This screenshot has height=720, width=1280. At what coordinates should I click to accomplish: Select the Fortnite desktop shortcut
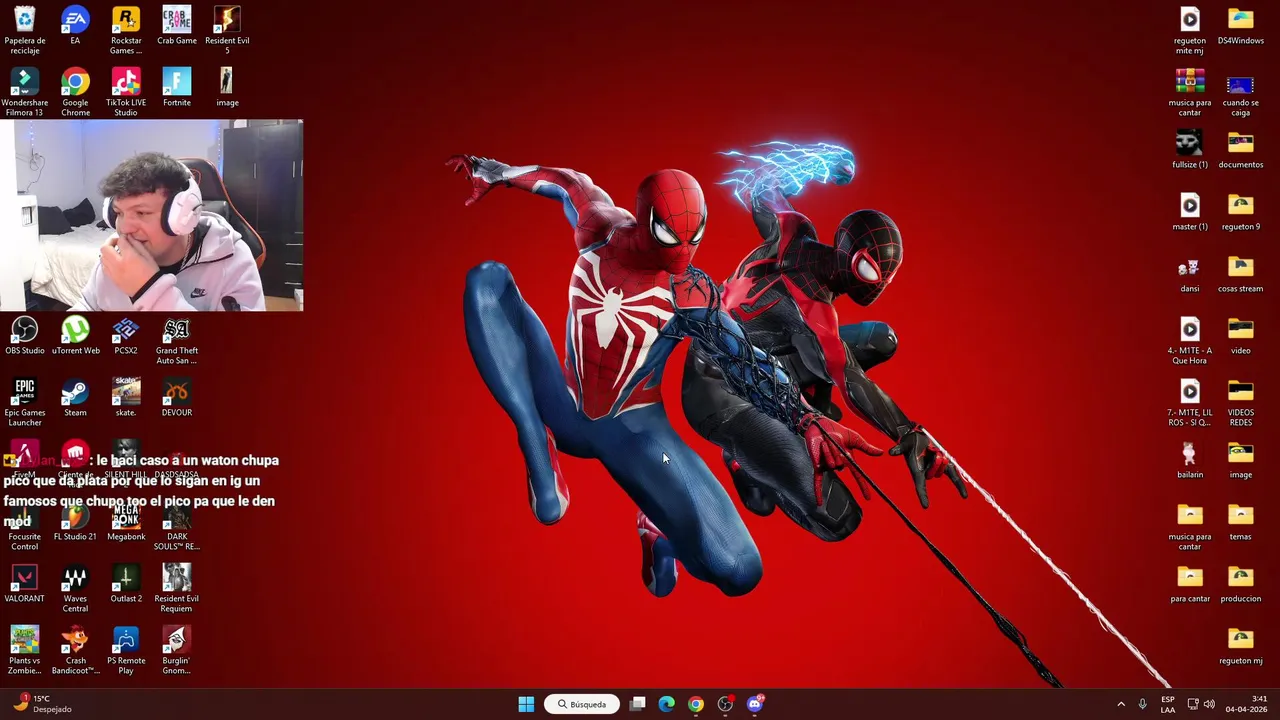(x=177, y=88)
